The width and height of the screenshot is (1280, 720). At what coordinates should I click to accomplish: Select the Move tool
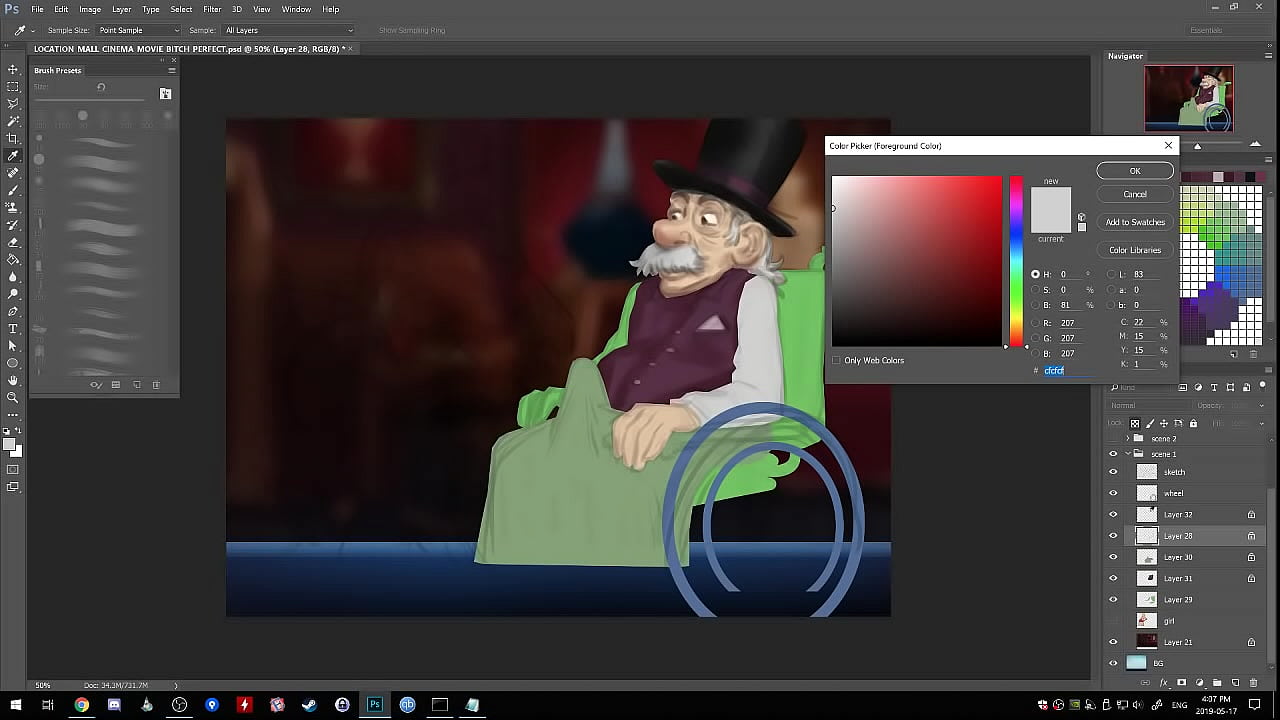(13, 69)
